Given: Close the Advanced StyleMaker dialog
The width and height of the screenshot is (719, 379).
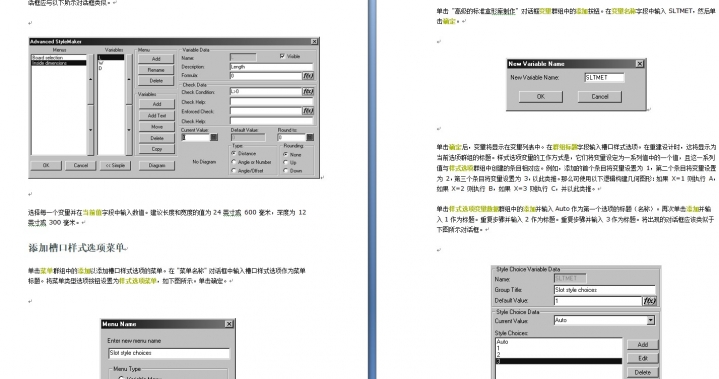Looking at the screenshot, I should [x=314, y=42].
